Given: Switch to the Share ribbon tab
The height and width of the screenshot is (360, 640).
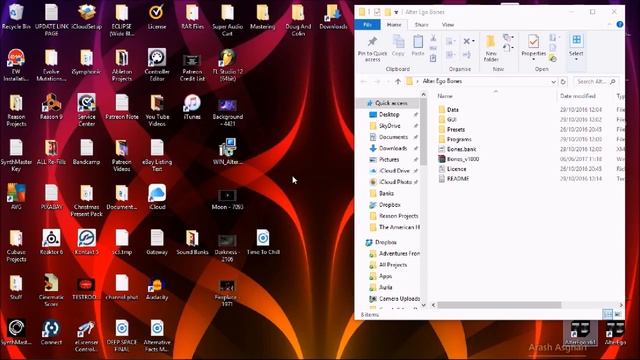Looking at the screenshot, I should click(422, 24).
